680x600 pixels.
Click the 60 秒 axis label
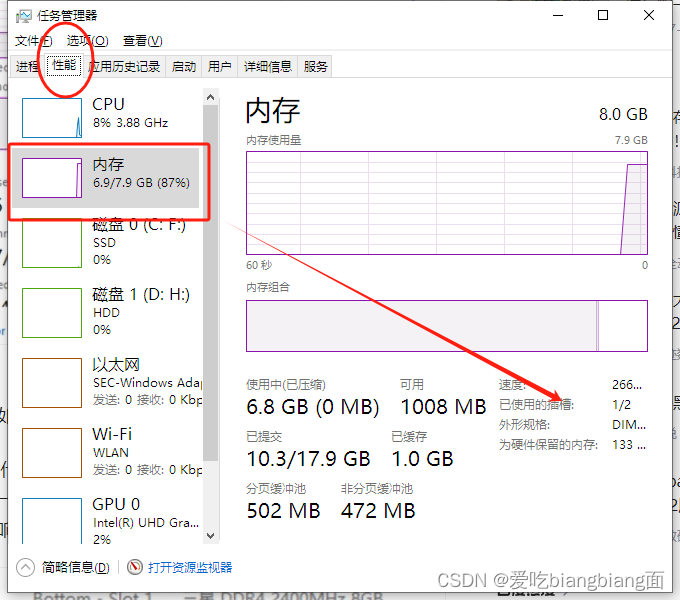pos(259,265)
